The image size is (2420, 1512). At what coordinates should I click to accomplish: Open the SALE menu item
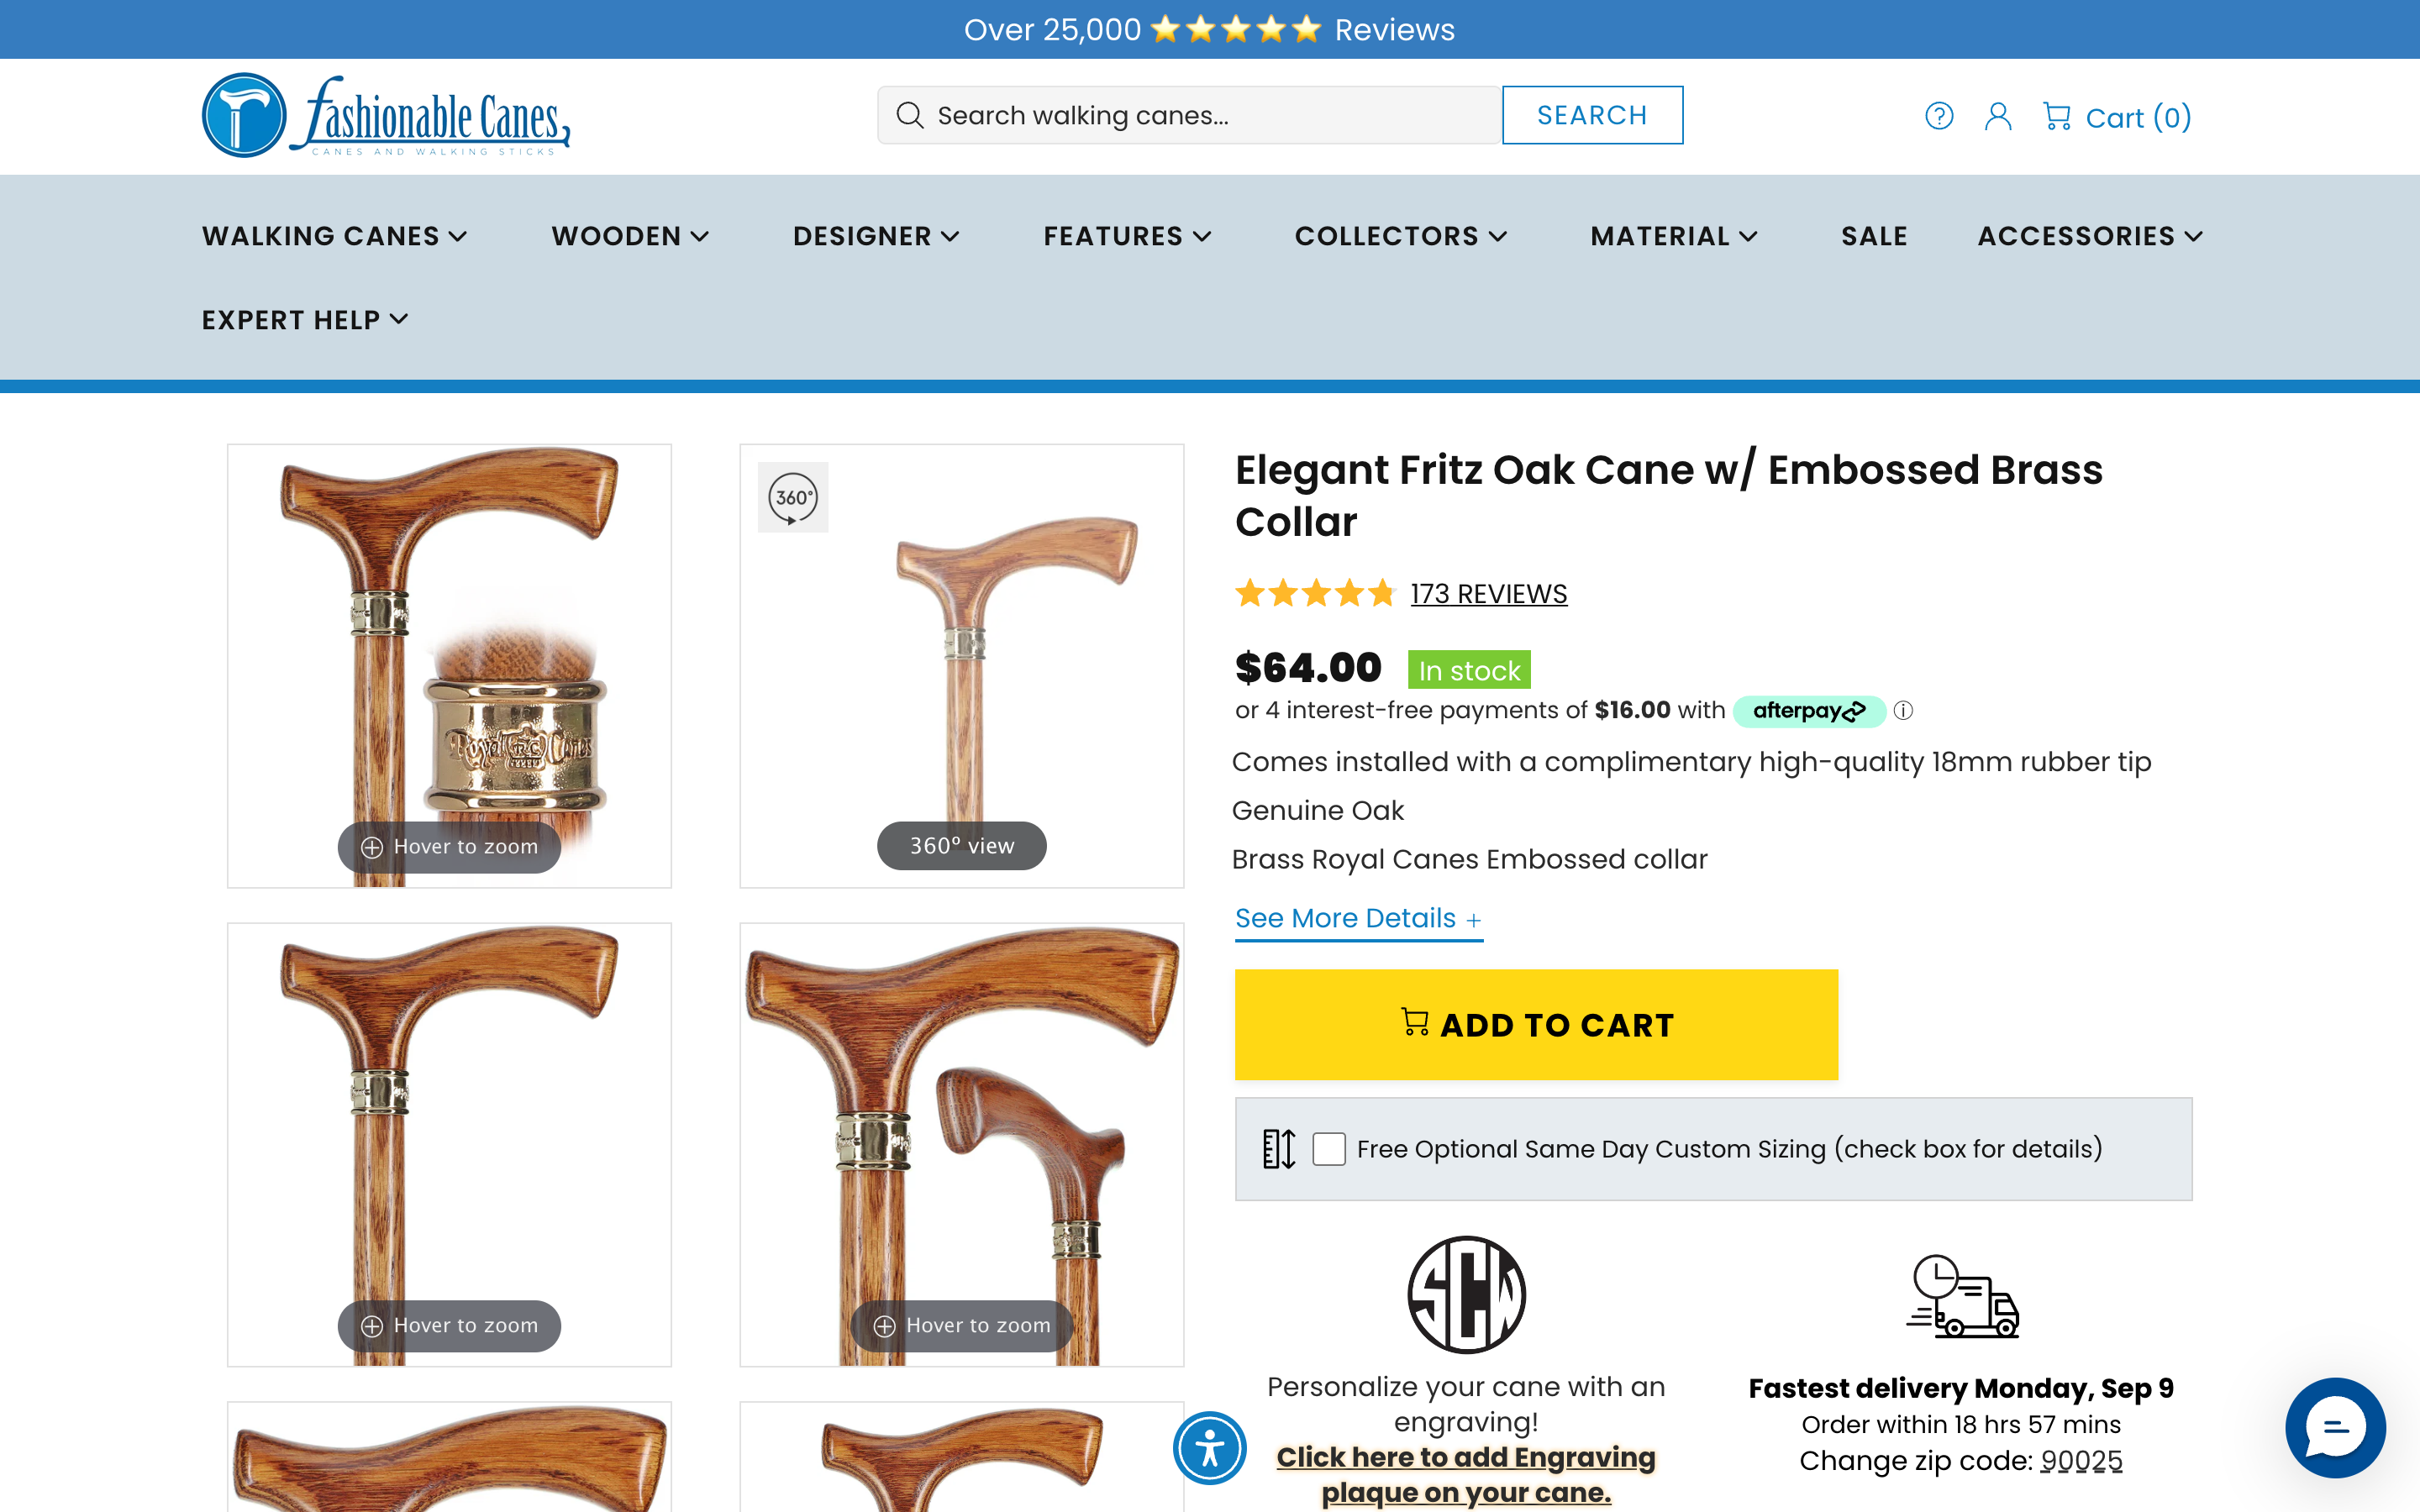coord(1874,236)
